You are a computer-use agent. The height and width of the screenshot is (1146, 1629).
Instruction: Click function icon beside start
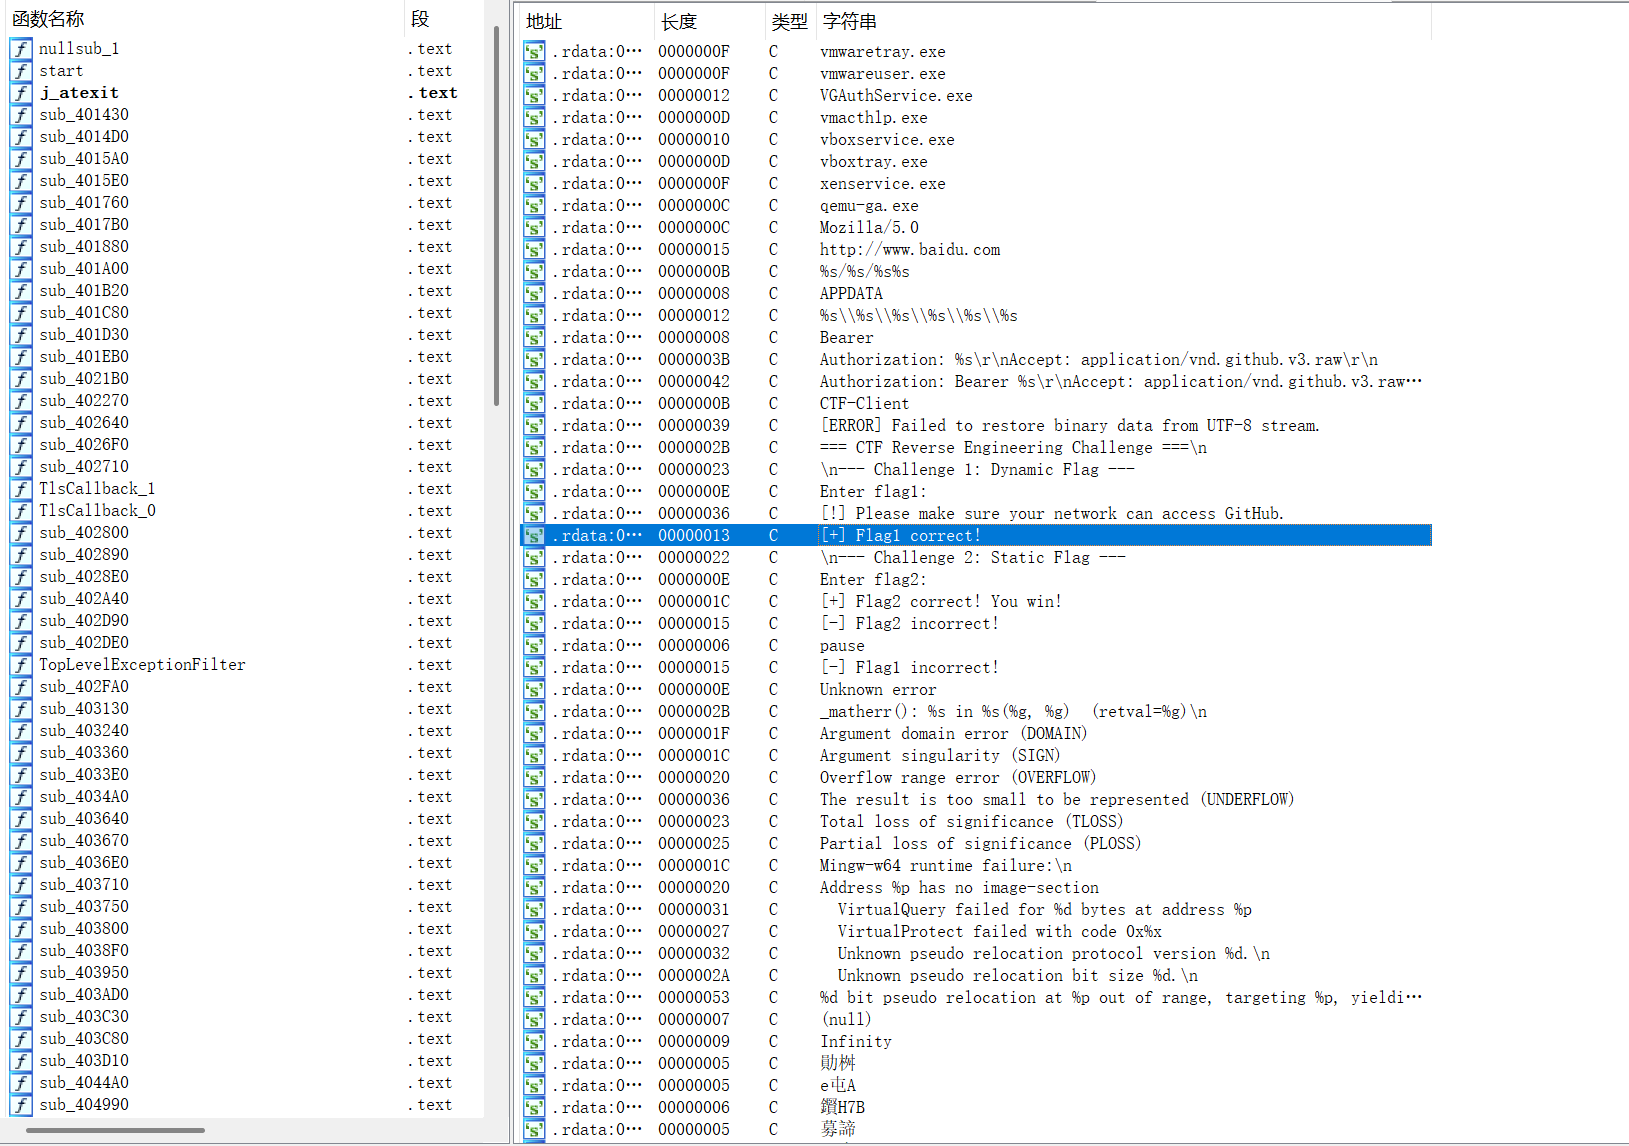21,71
